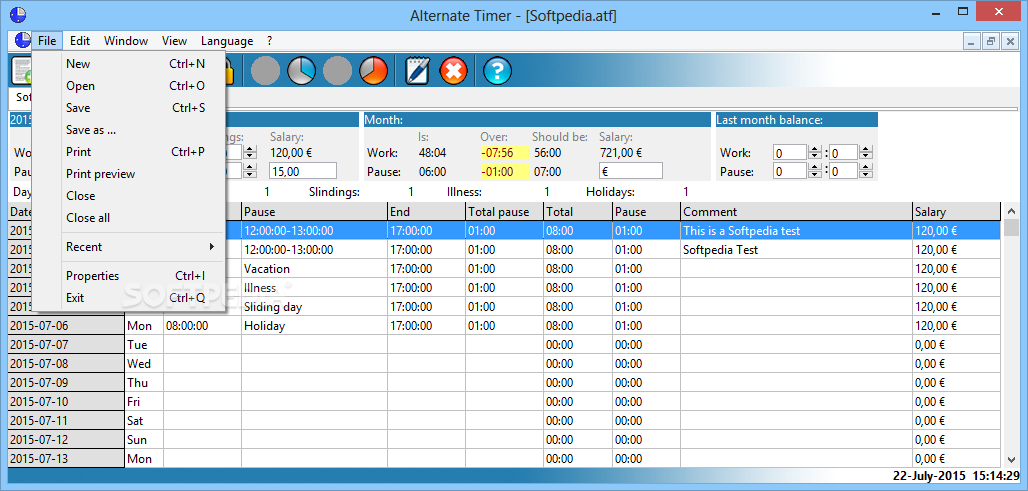Image resolution: width=1028 pixels, height=491 pixels.
Task: Click the blue pie clock toolbar icon
Action: coord(301,70)
